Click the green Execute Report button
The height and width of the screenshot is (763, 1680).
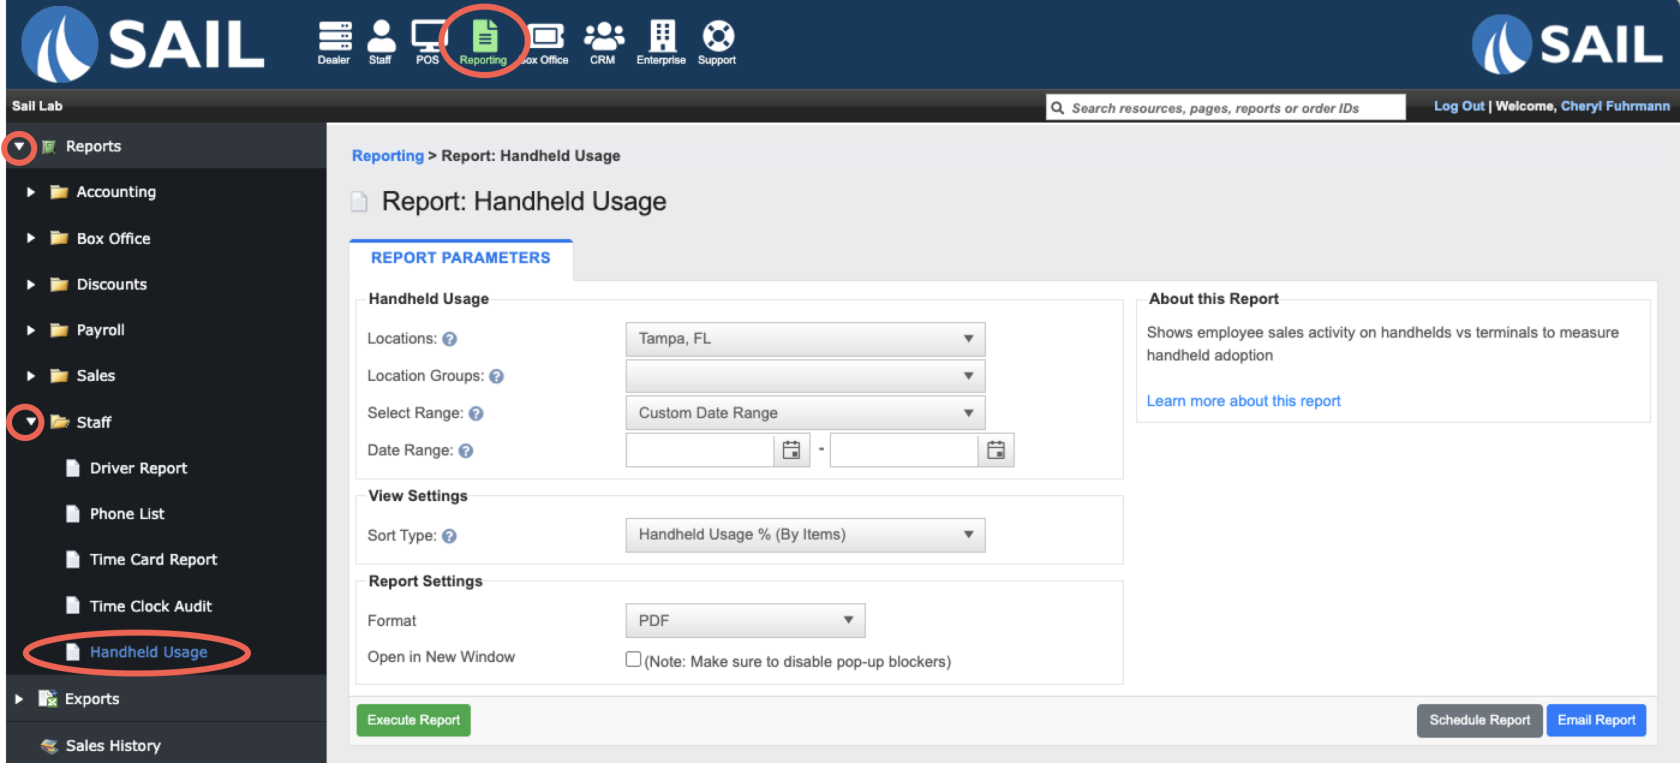413,720
